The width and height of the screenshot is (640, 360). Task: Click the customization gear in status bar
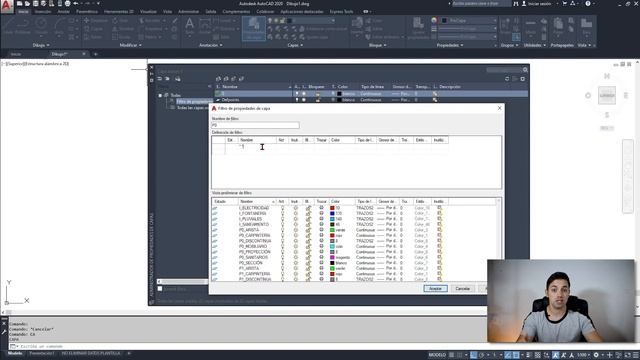click(x=596, y=355)
